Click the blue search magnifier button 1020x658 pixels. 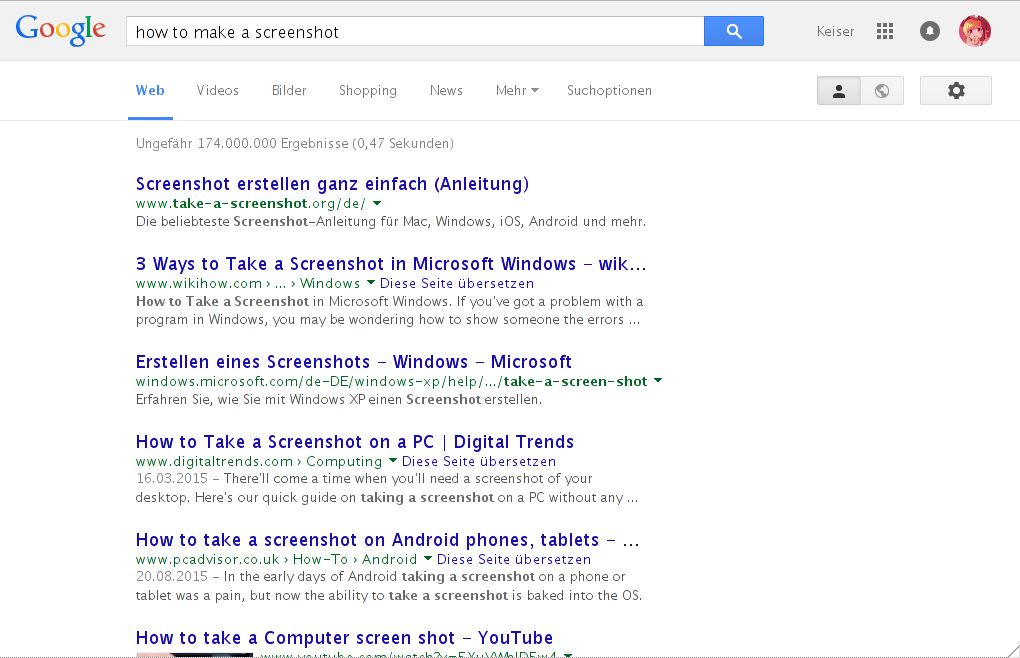734,31
